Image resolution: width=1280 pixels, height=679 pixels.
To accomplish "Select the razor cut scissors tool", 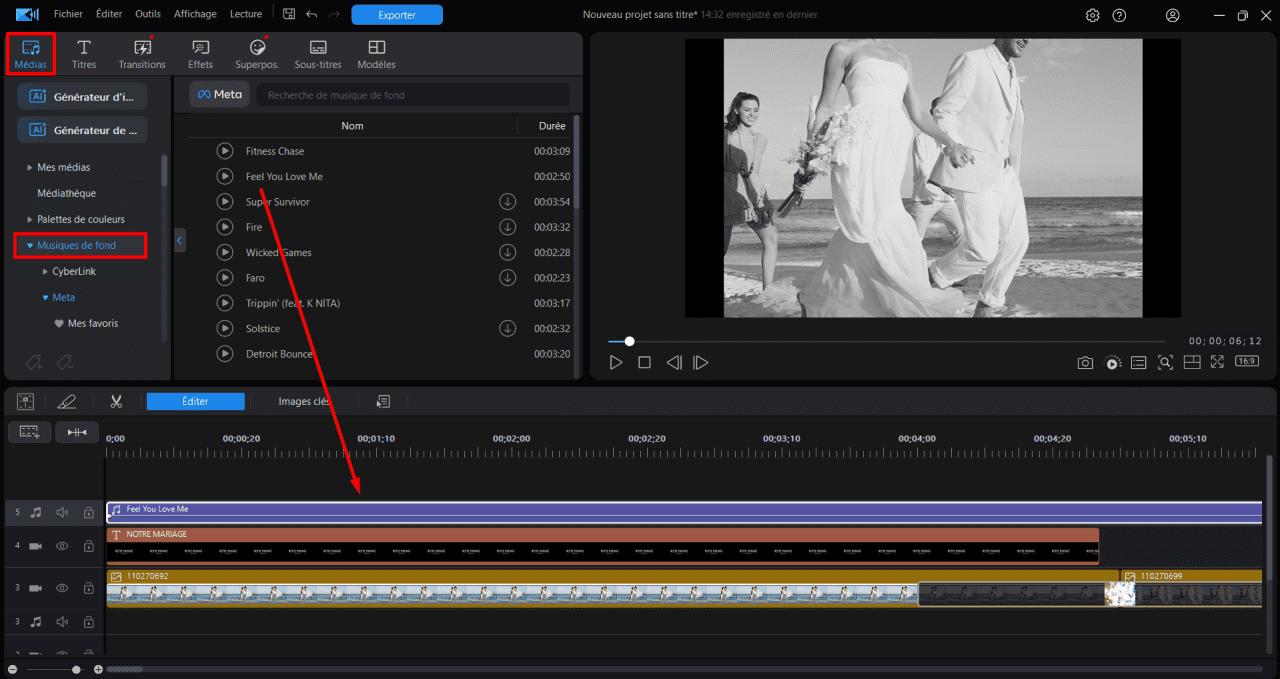I will (116, 401).
